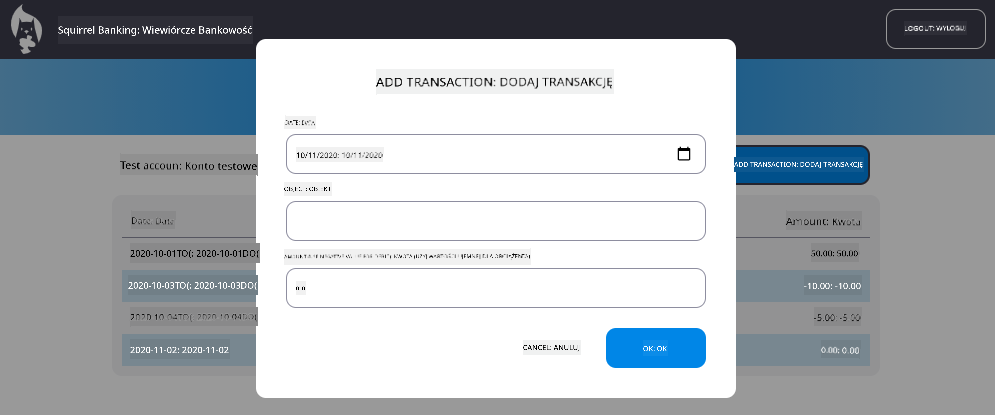Click the -10.00 amount cell
The height and width of the screenshot is (415, 995).
point(833,285)
